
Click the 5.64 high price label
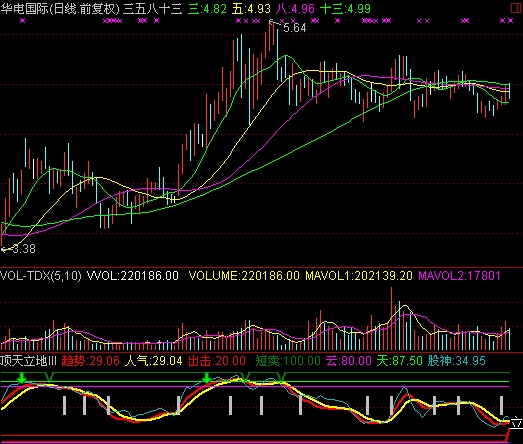(295, 28)
